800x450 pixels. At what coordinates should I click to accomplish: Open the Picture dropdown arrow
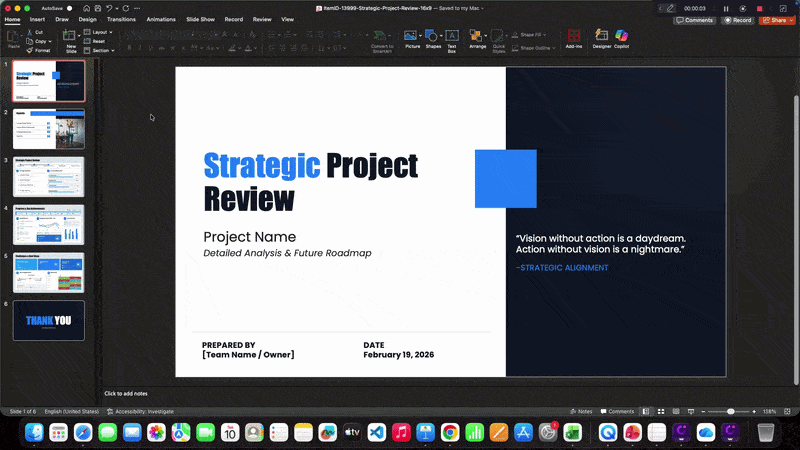(420, 35)
